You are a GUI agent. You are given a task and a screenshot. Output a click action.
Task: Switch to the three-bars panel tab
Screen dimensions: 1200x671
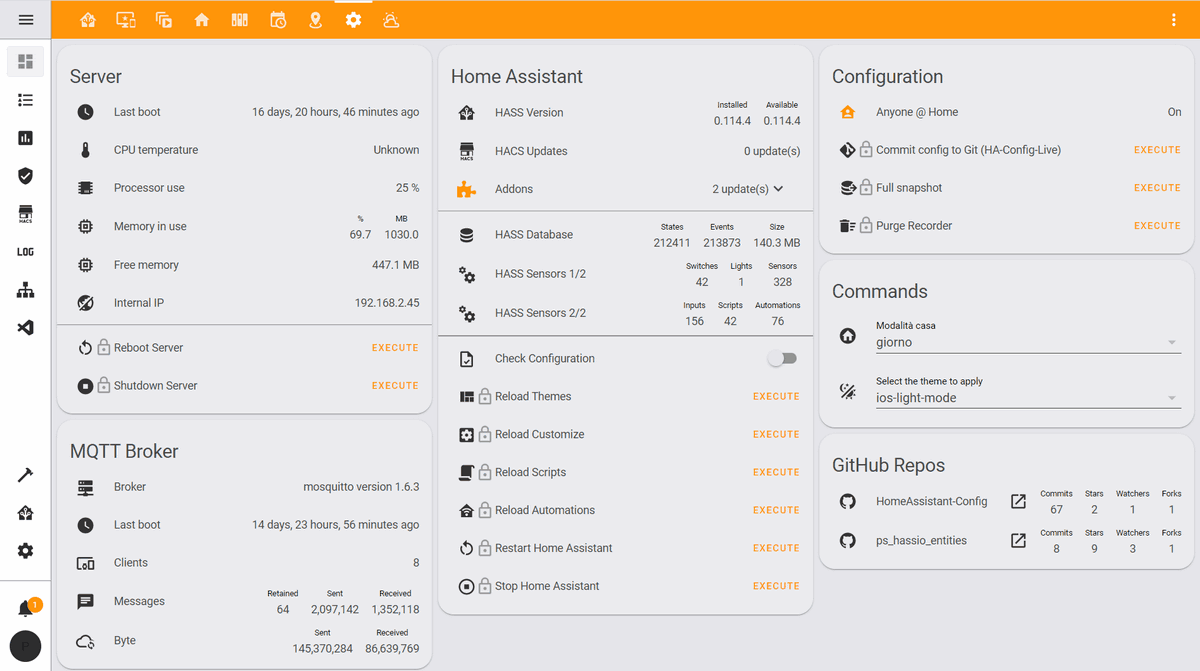tap(240, 20)
